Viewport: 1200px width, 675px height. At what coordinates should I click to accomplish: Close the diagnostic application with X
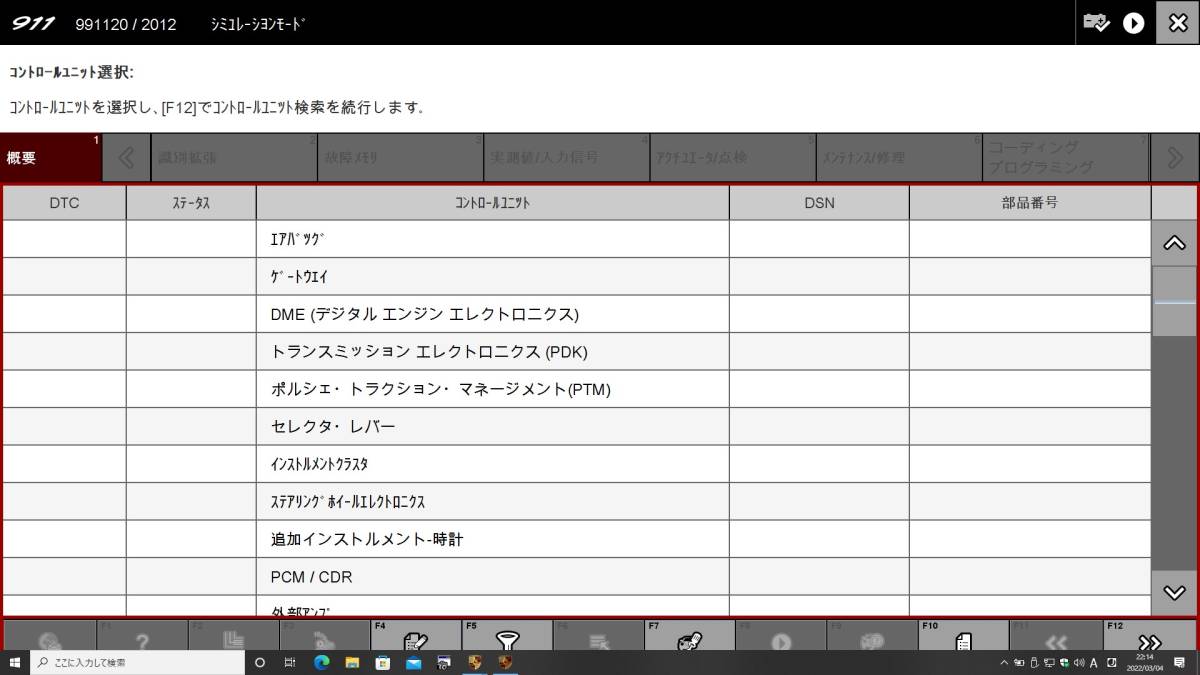pos(1178,22)
